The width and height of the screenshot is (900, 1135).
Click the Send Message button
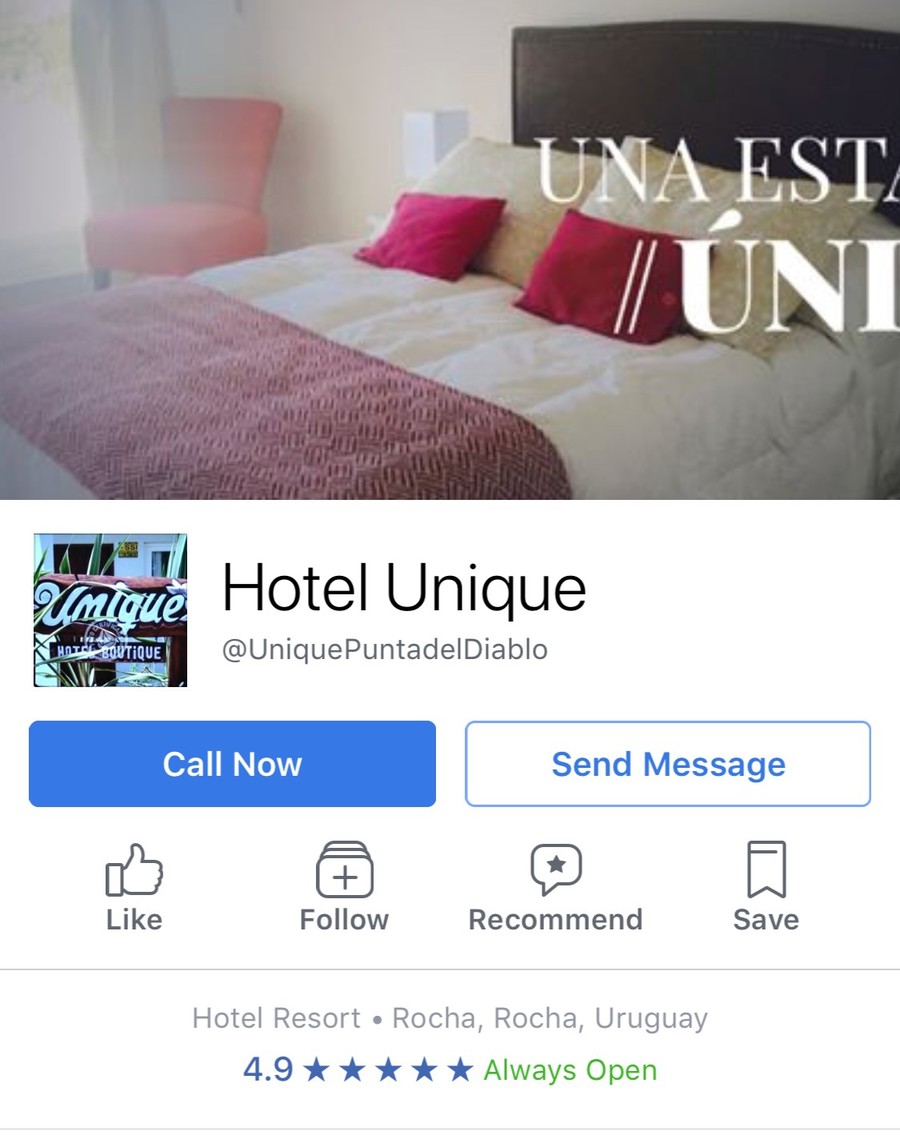(668, 764)
